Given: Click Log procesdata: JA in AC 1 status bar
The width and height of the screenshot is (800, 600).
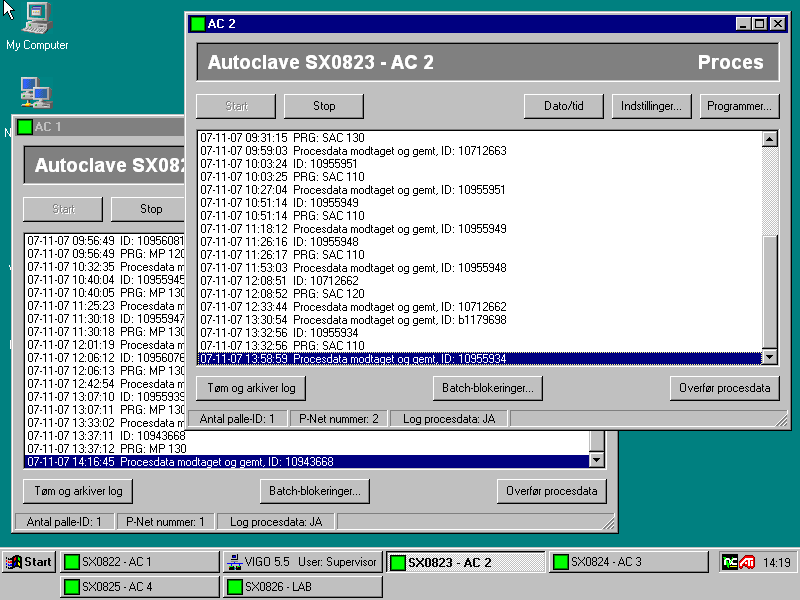Looking at the screenshot, I should 276,522.
